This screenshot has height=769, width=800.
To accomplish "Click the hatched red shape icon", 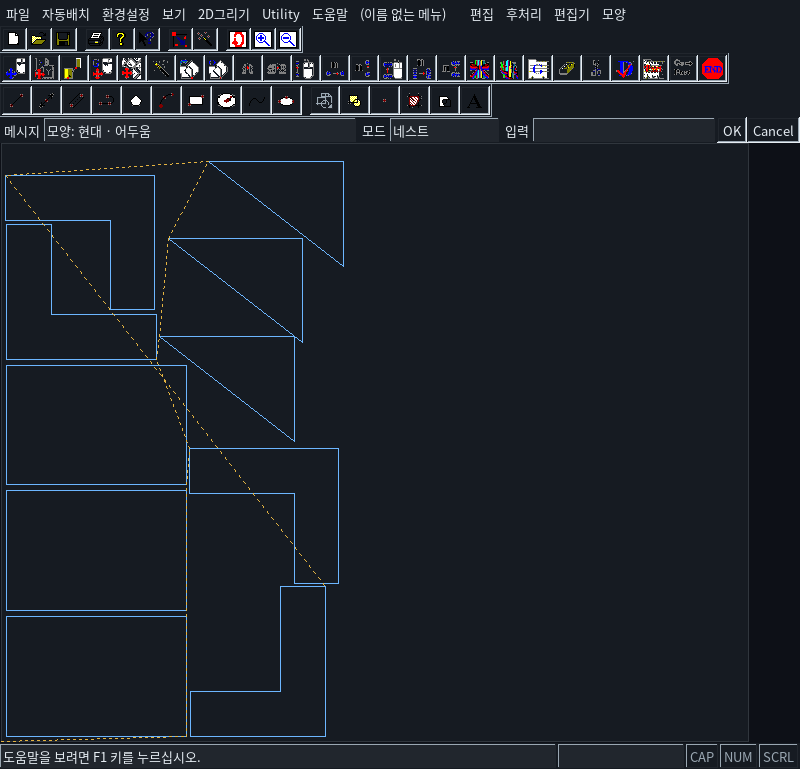I will point(414,101).
